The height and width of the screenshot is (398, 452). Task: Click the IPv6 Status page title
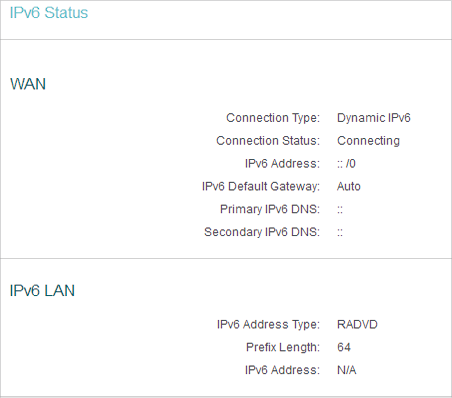point(49,13)
